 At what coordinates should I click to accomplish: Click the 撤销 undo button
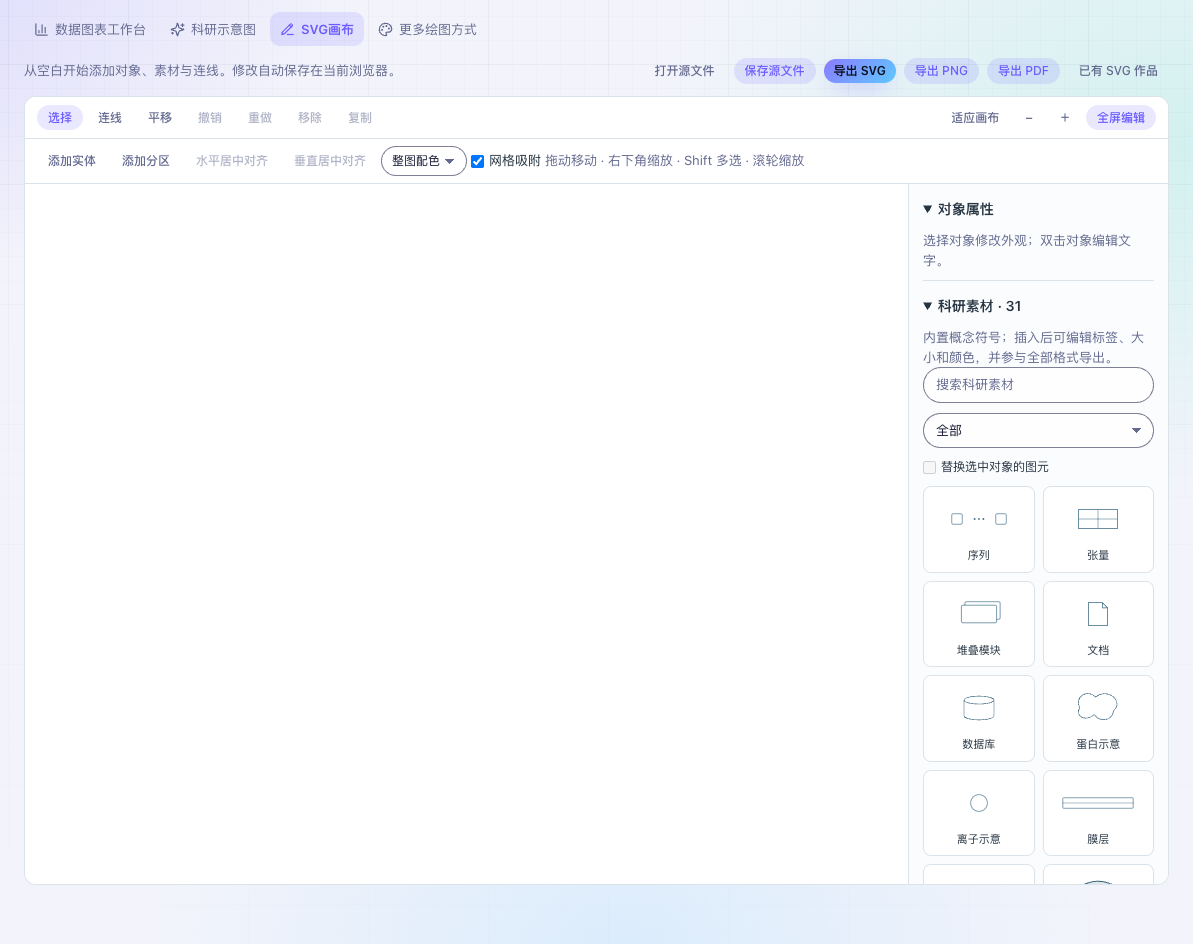click(x=210, y=118)
